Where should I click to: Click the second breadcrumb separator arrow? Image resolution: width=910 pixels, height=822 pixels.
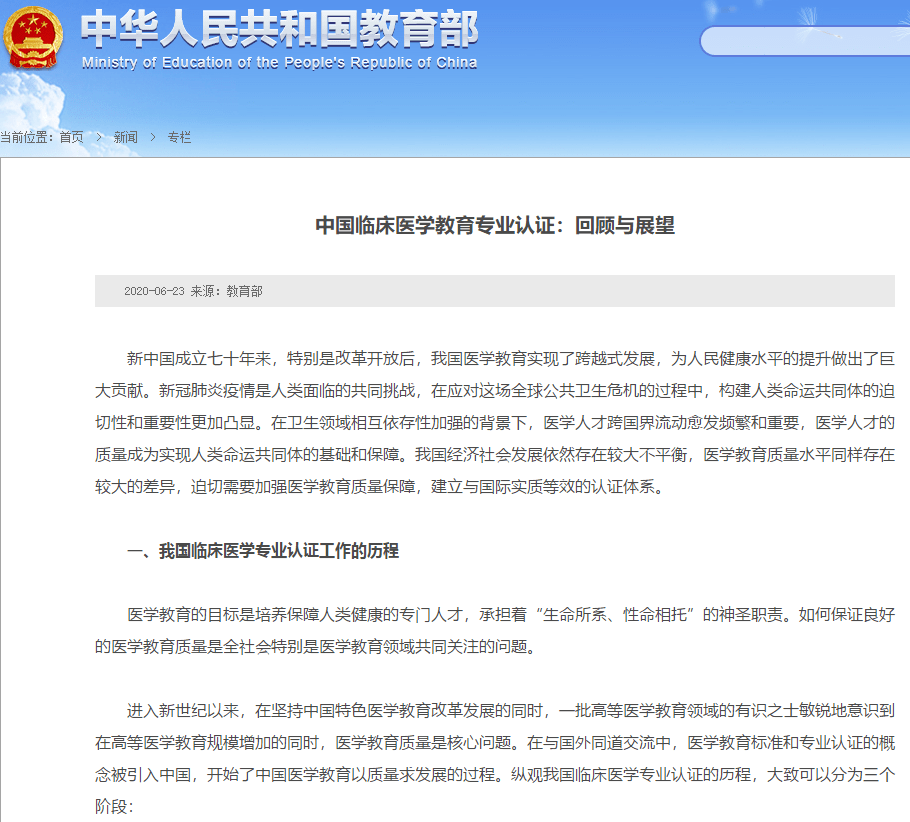click(151, 139)
